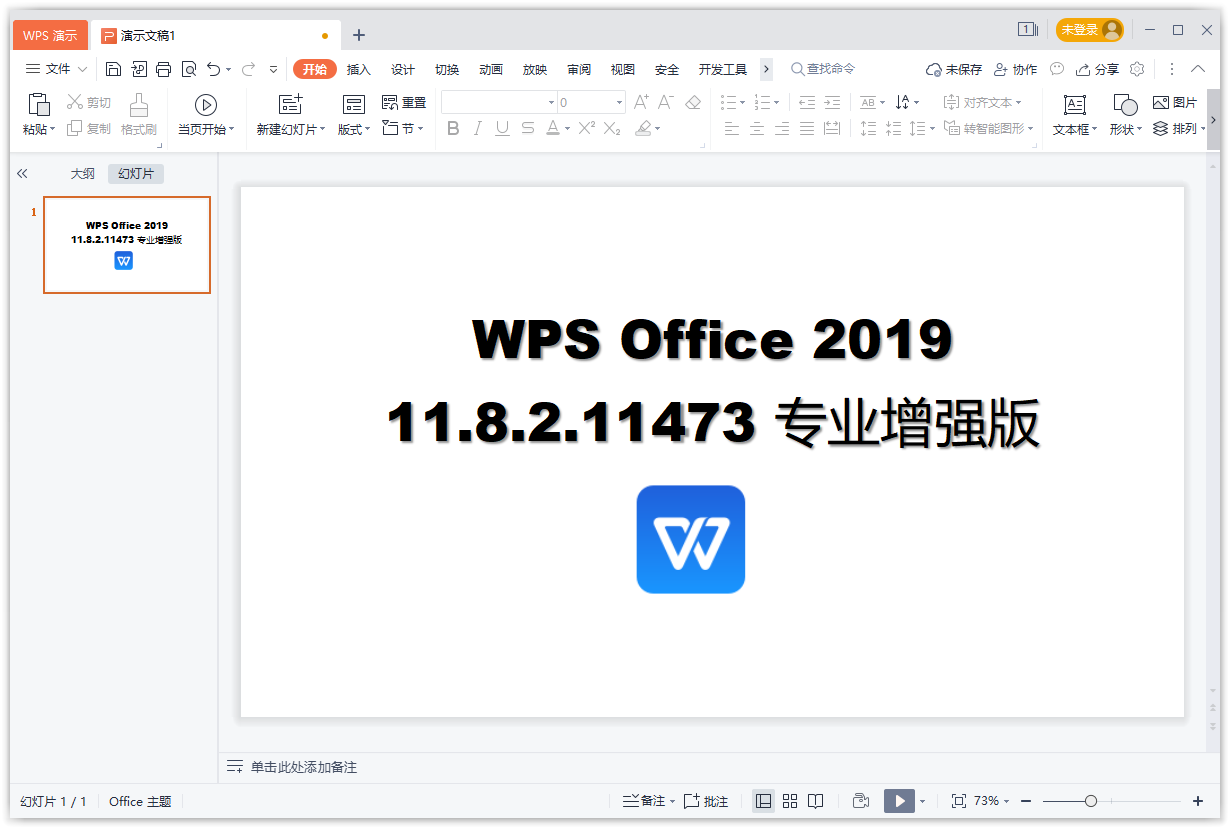This screenshot has width=1230, height=828.
Task: Open the File (文件) menu
Action: (56, 69)
